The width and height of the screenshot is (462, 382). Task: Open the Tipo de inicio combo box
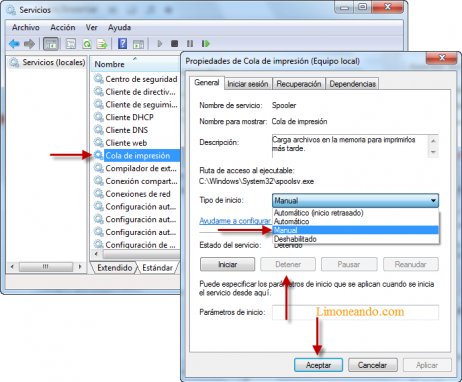pyautogui.click(x=355, y=201)
